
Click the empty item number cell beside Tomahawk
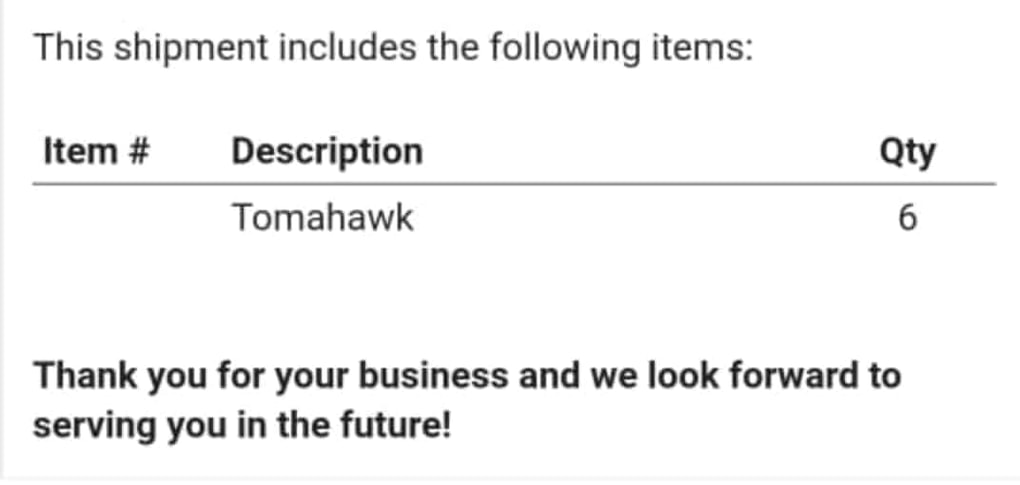[96, 218]
